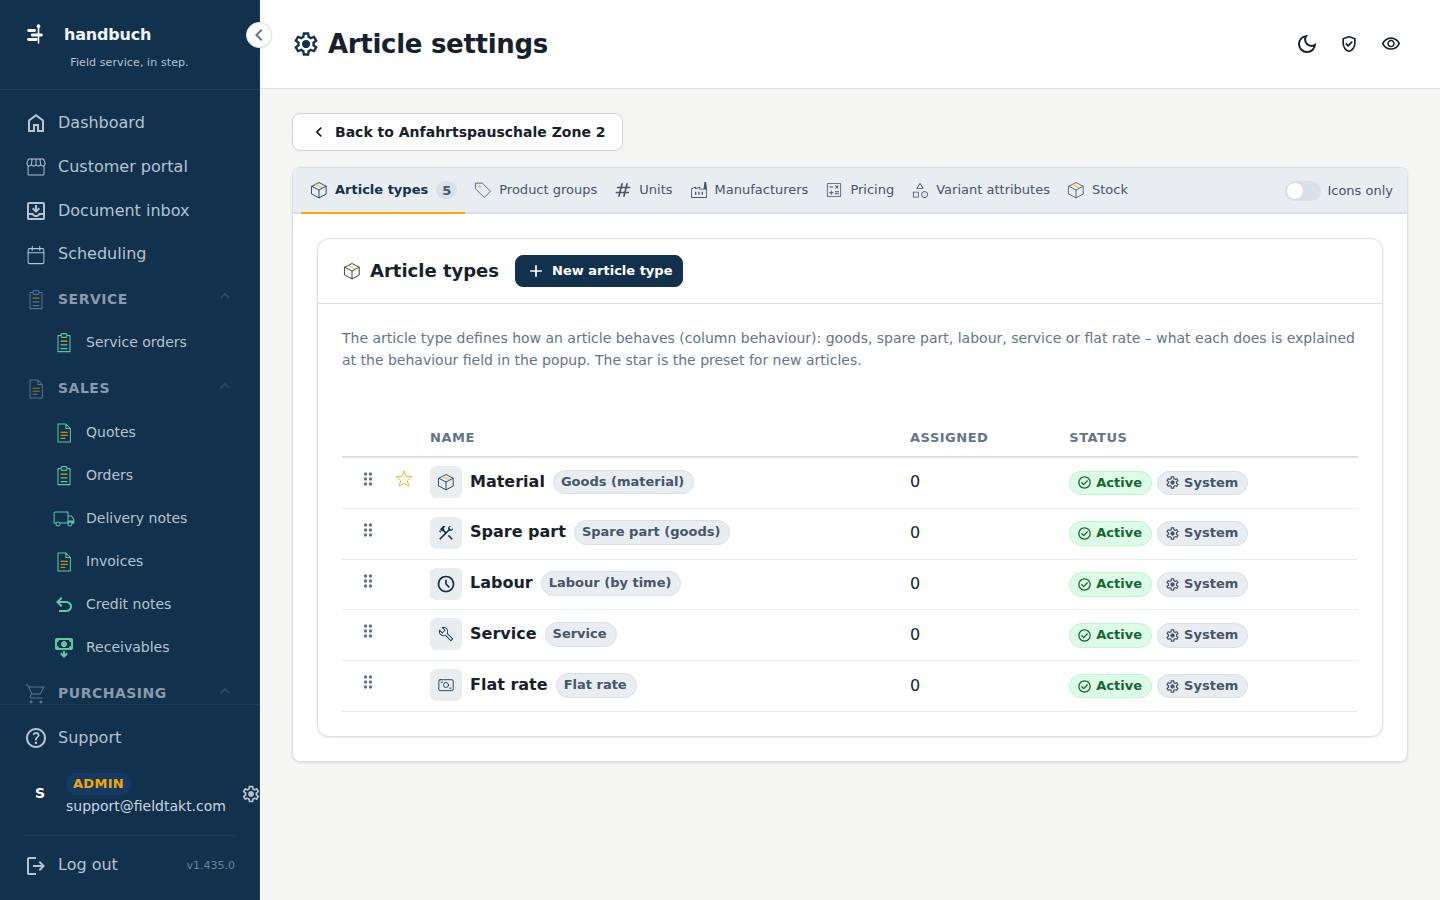
Task: Click the Spare part tools icon
Action: (x=446, y=533)
